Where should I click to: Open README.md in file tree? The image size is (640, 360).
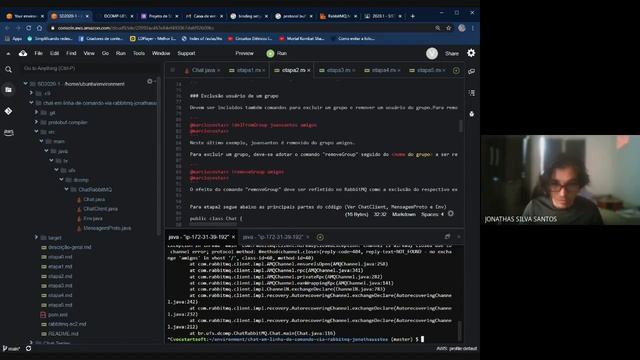63,333
